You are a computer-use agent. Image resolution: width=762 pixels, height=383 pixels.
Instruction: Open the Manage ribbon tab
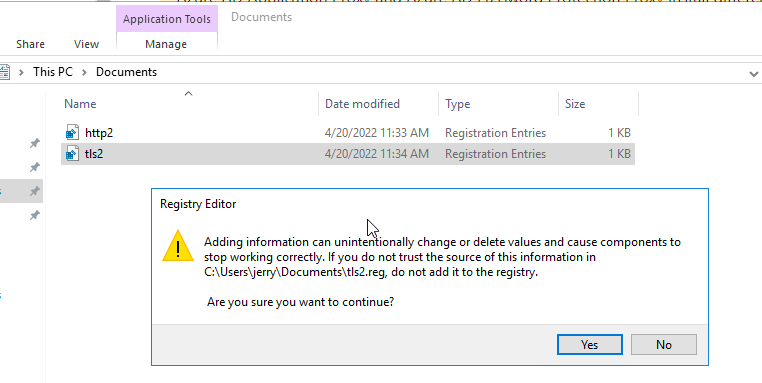coord(166,44)
